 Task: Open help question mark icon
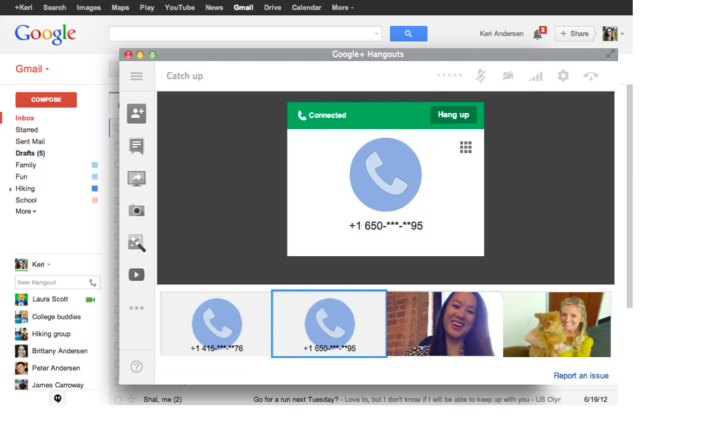pos(136,367)
